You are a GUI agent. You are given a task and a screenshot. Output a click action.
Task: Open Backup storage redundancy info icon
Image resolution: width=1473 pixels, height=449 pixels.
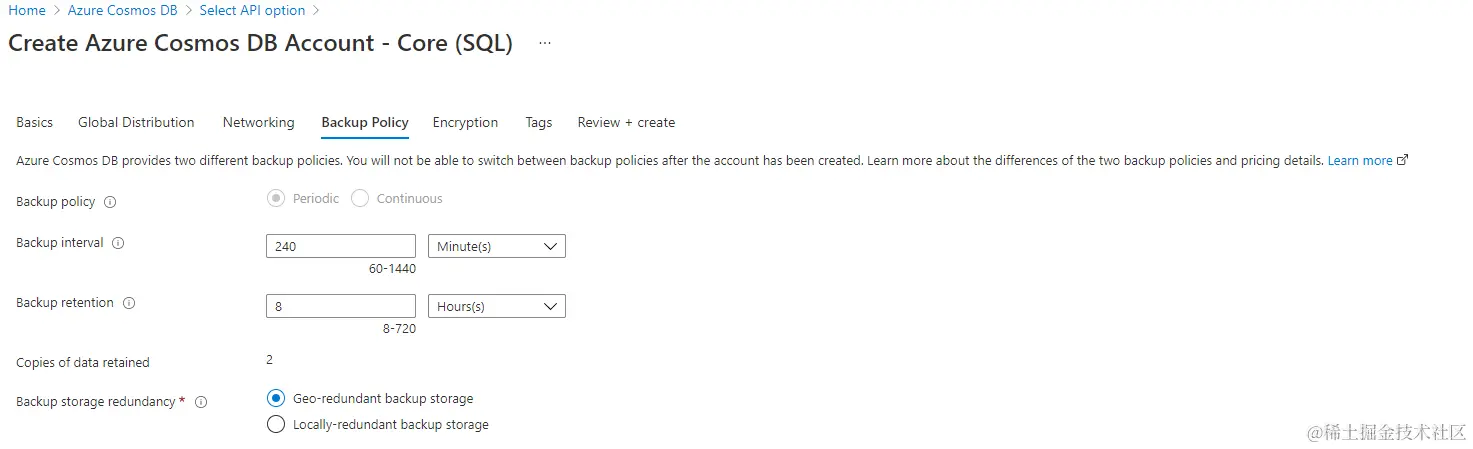pyautogui.click(x=201, y=402)
